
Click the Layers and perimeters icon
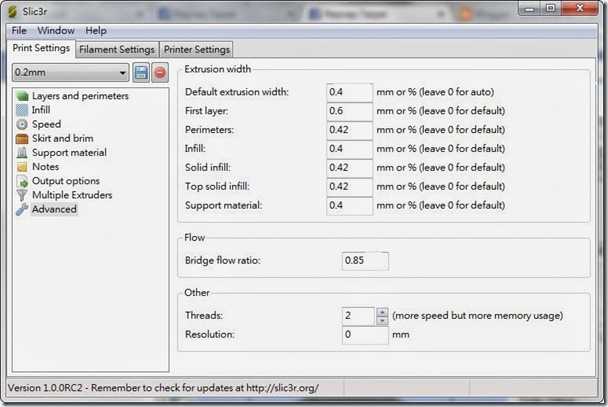(x=22, y=96)
